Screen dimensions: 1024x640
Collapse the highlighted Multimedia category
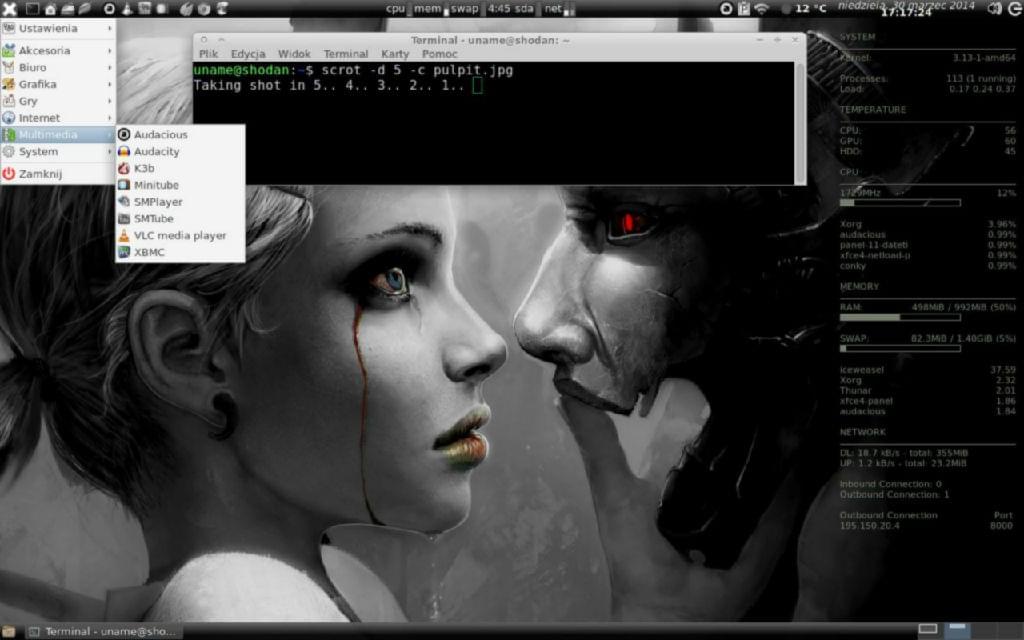57,135
